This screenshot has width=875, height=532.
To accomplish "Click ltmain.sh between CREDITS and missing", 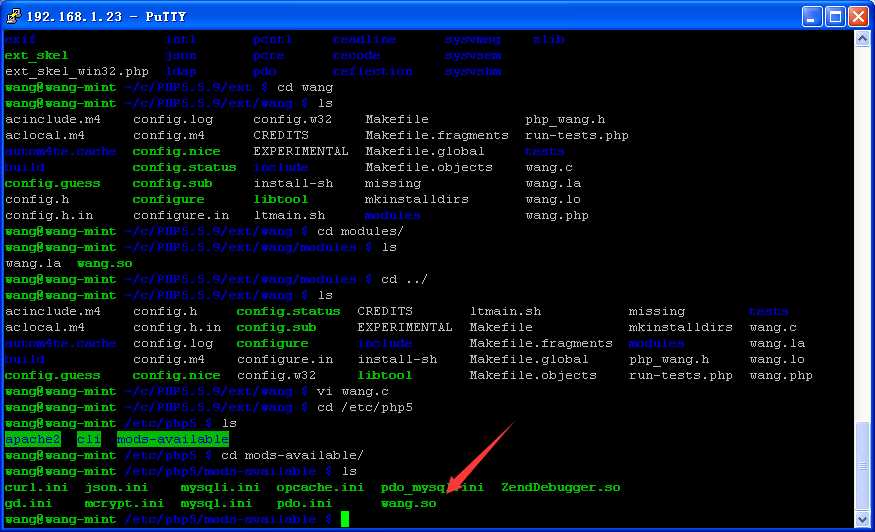I will coord(506,311).
